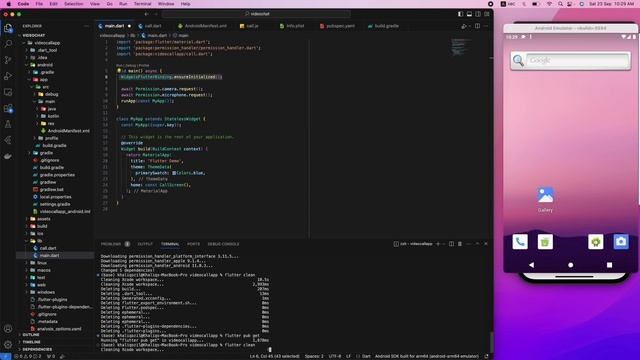Switch to the AndroidManifest.xml editor tab
The width and height of the screenshot is (640, 360).
pyautogui.click(x=202, y=26)
